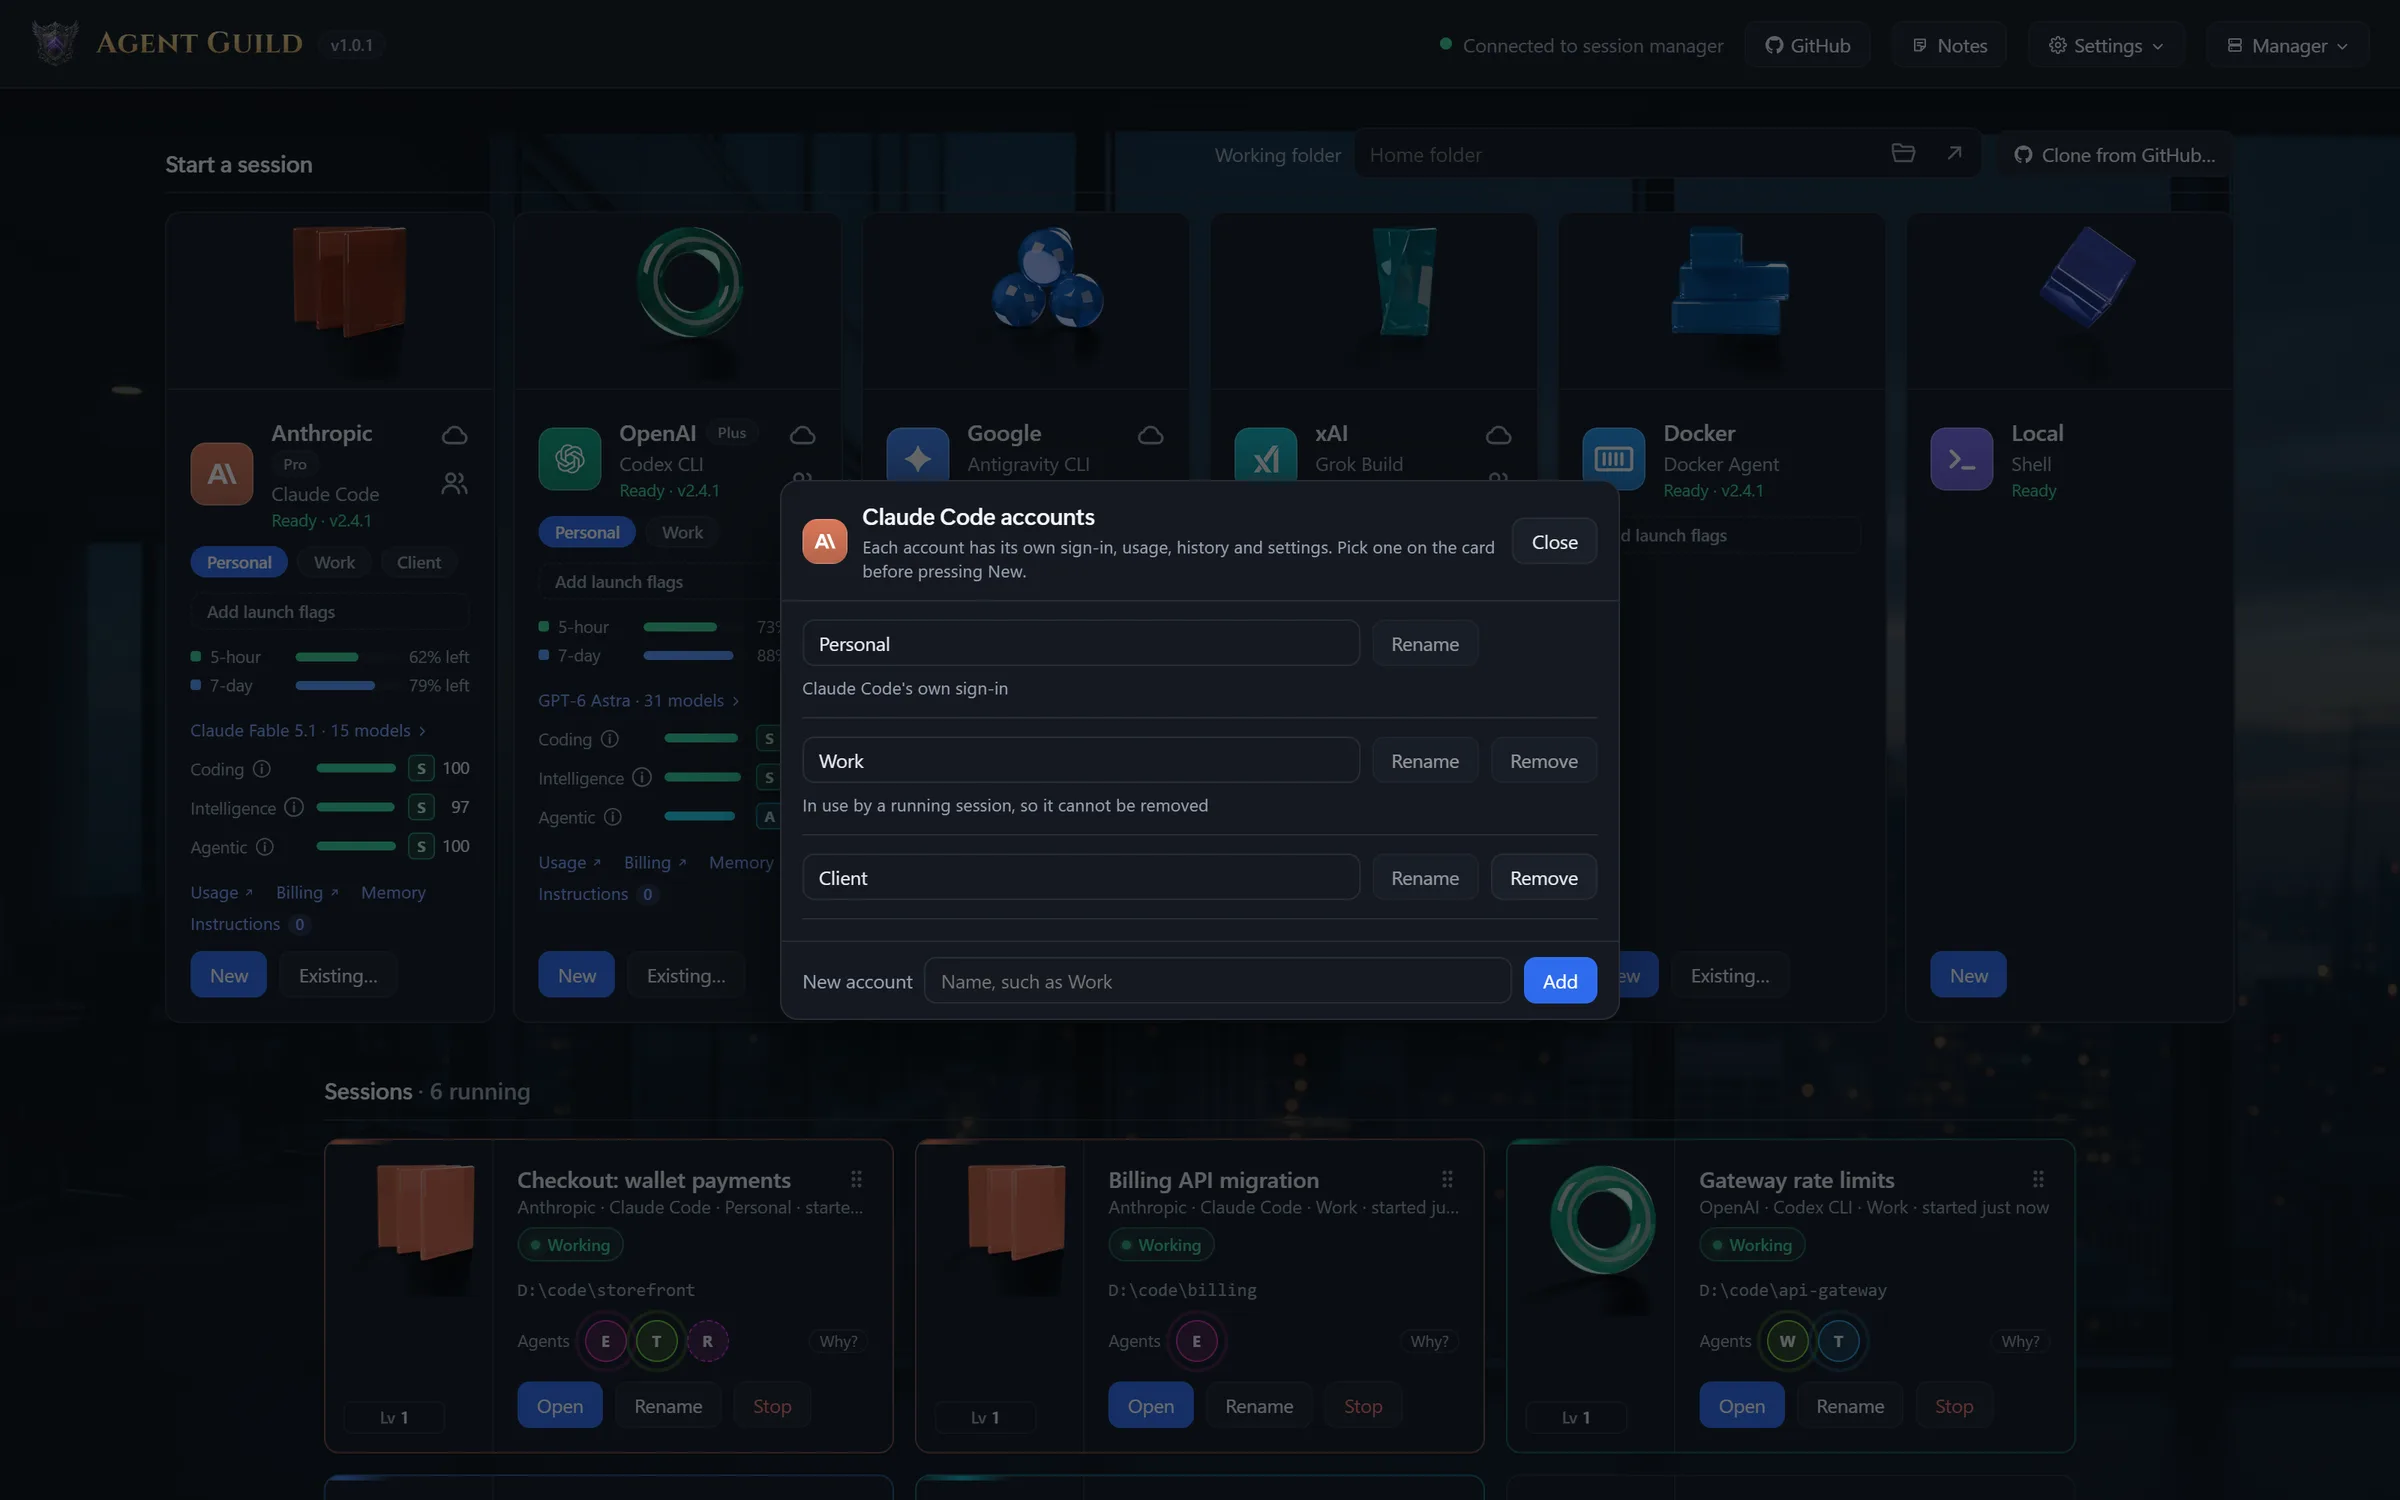Click the drag handle on Gateway rate limits

(2038, 1179)
